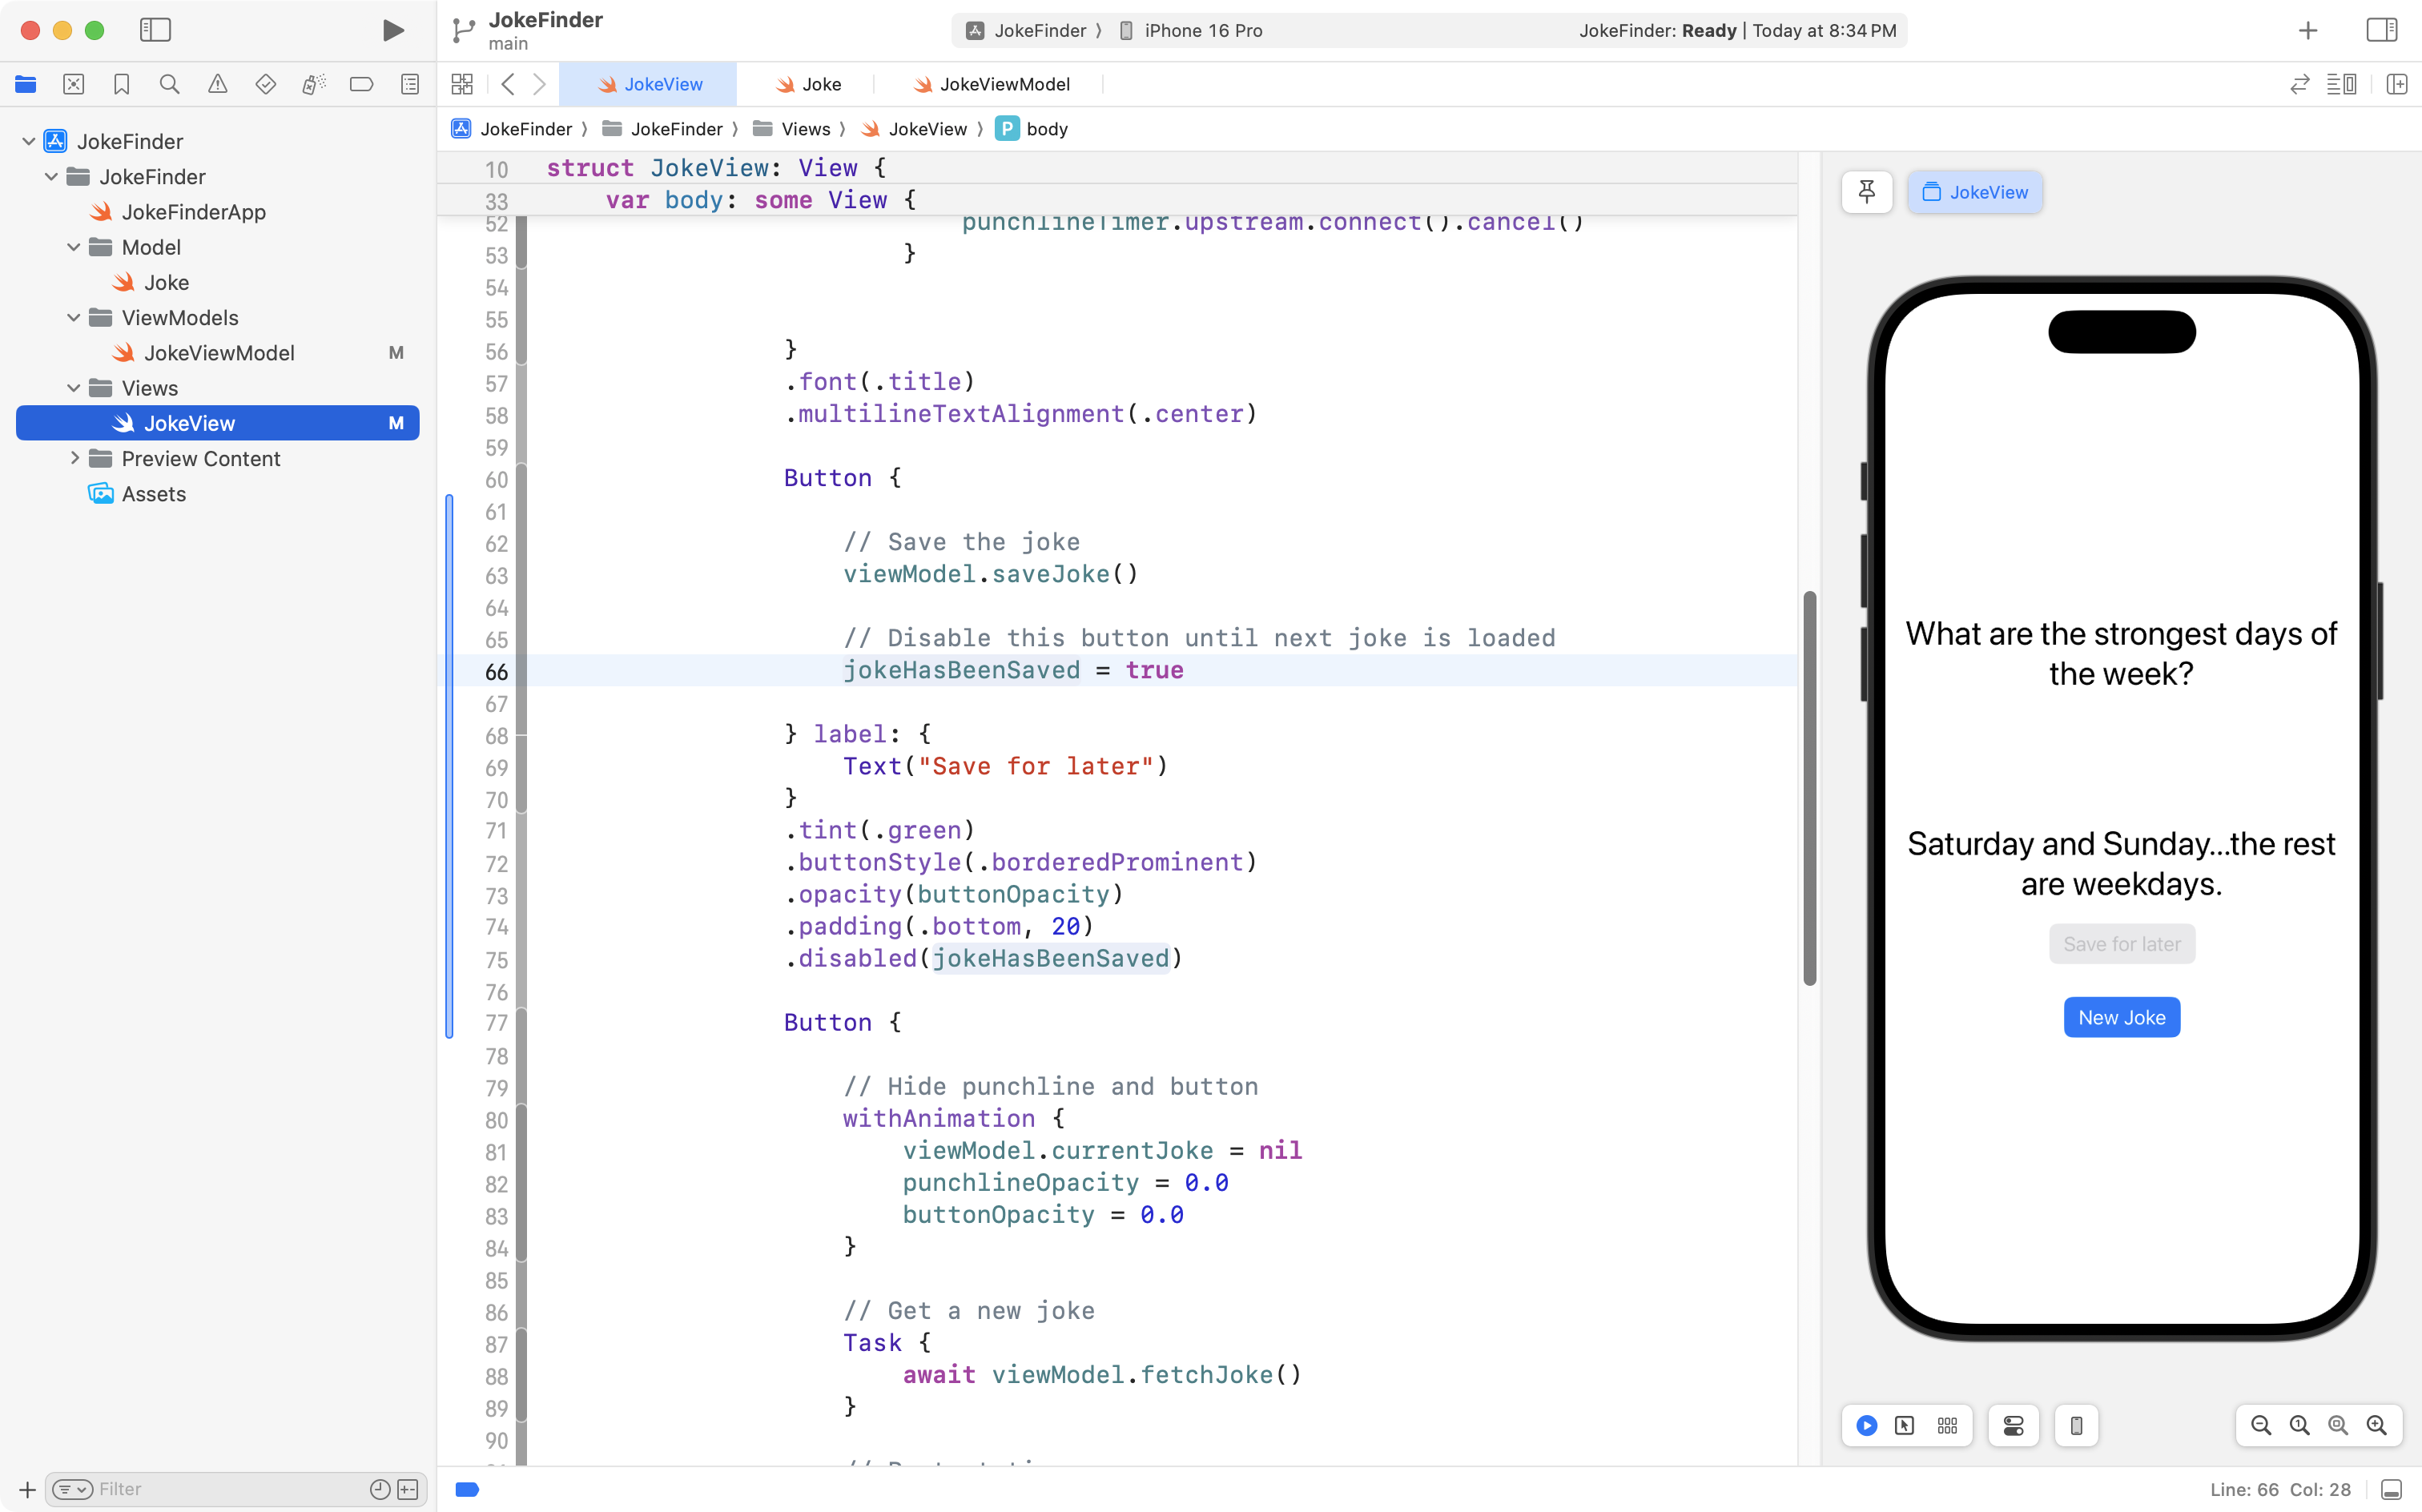This screenshot has width=2422, height=1512.
Task: Collapse the Model folder
Action: [74, 247]
